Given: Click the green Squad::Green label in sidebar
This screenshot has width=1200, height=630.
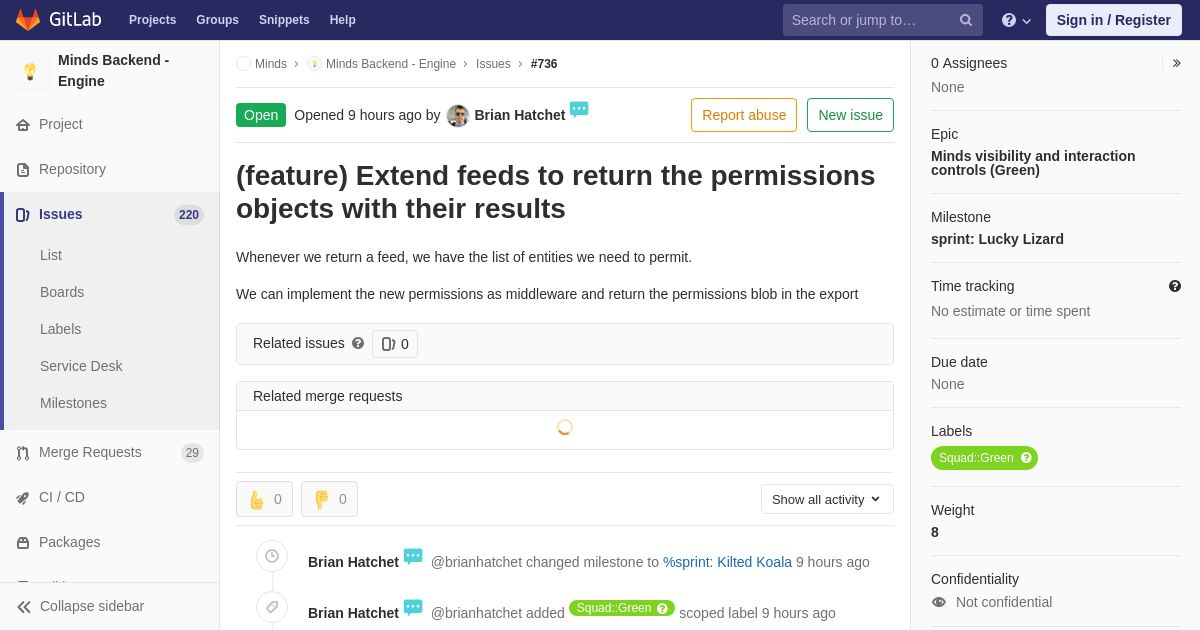Looking at the screenshot, I should tap(976, 458).
